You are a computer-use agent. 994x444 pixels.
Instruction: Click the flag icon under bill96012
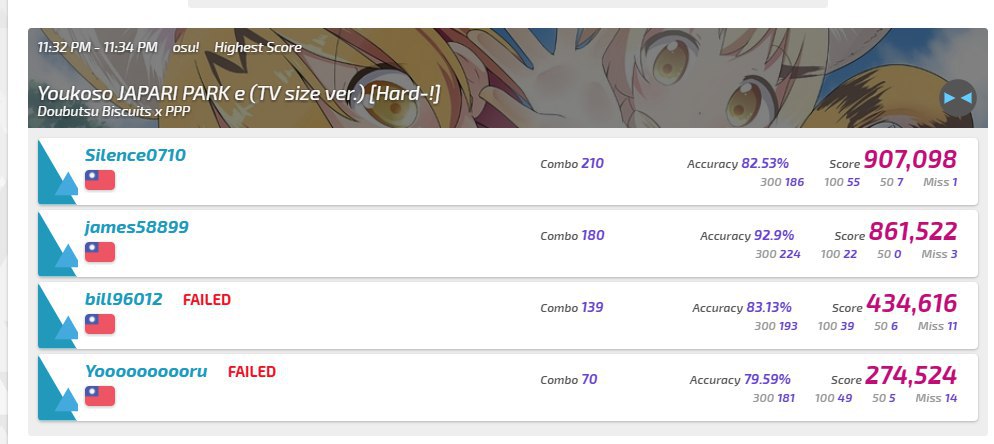tap(99, 324)
